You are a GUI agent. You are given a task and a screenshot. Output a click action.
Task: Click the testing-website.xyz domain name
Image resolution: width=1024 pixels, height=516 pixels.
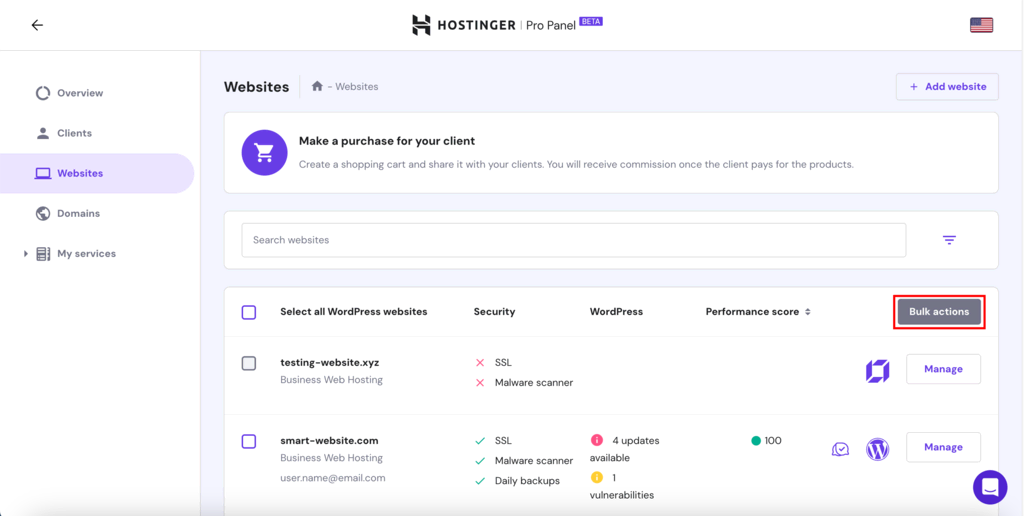point(329,363)
